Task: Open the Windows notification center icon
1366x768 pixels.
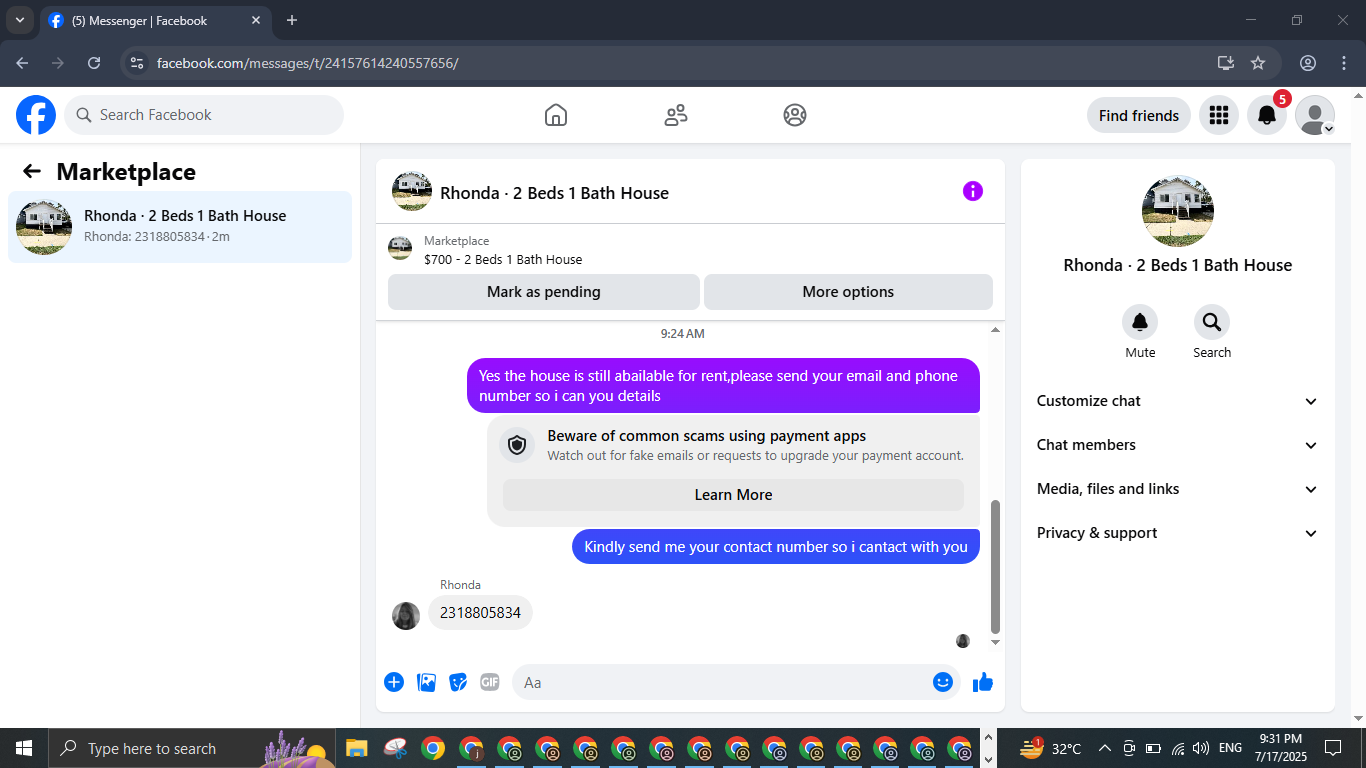Action: pyautogui.click(x=1333, y=748)
